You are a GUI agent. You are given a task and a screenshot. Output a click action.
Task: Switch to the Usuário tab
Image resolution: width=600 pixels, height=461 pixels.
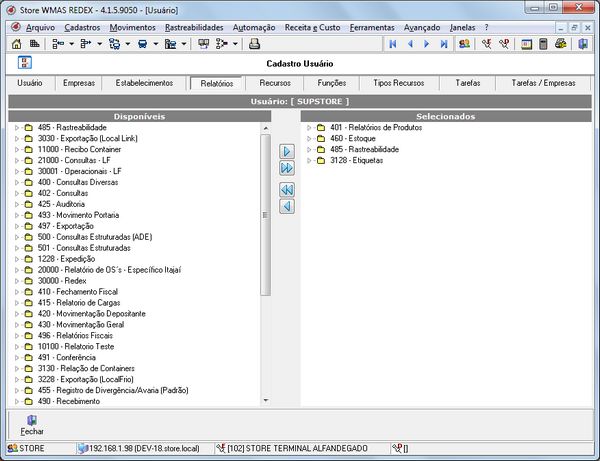click(x=30, y=83)
